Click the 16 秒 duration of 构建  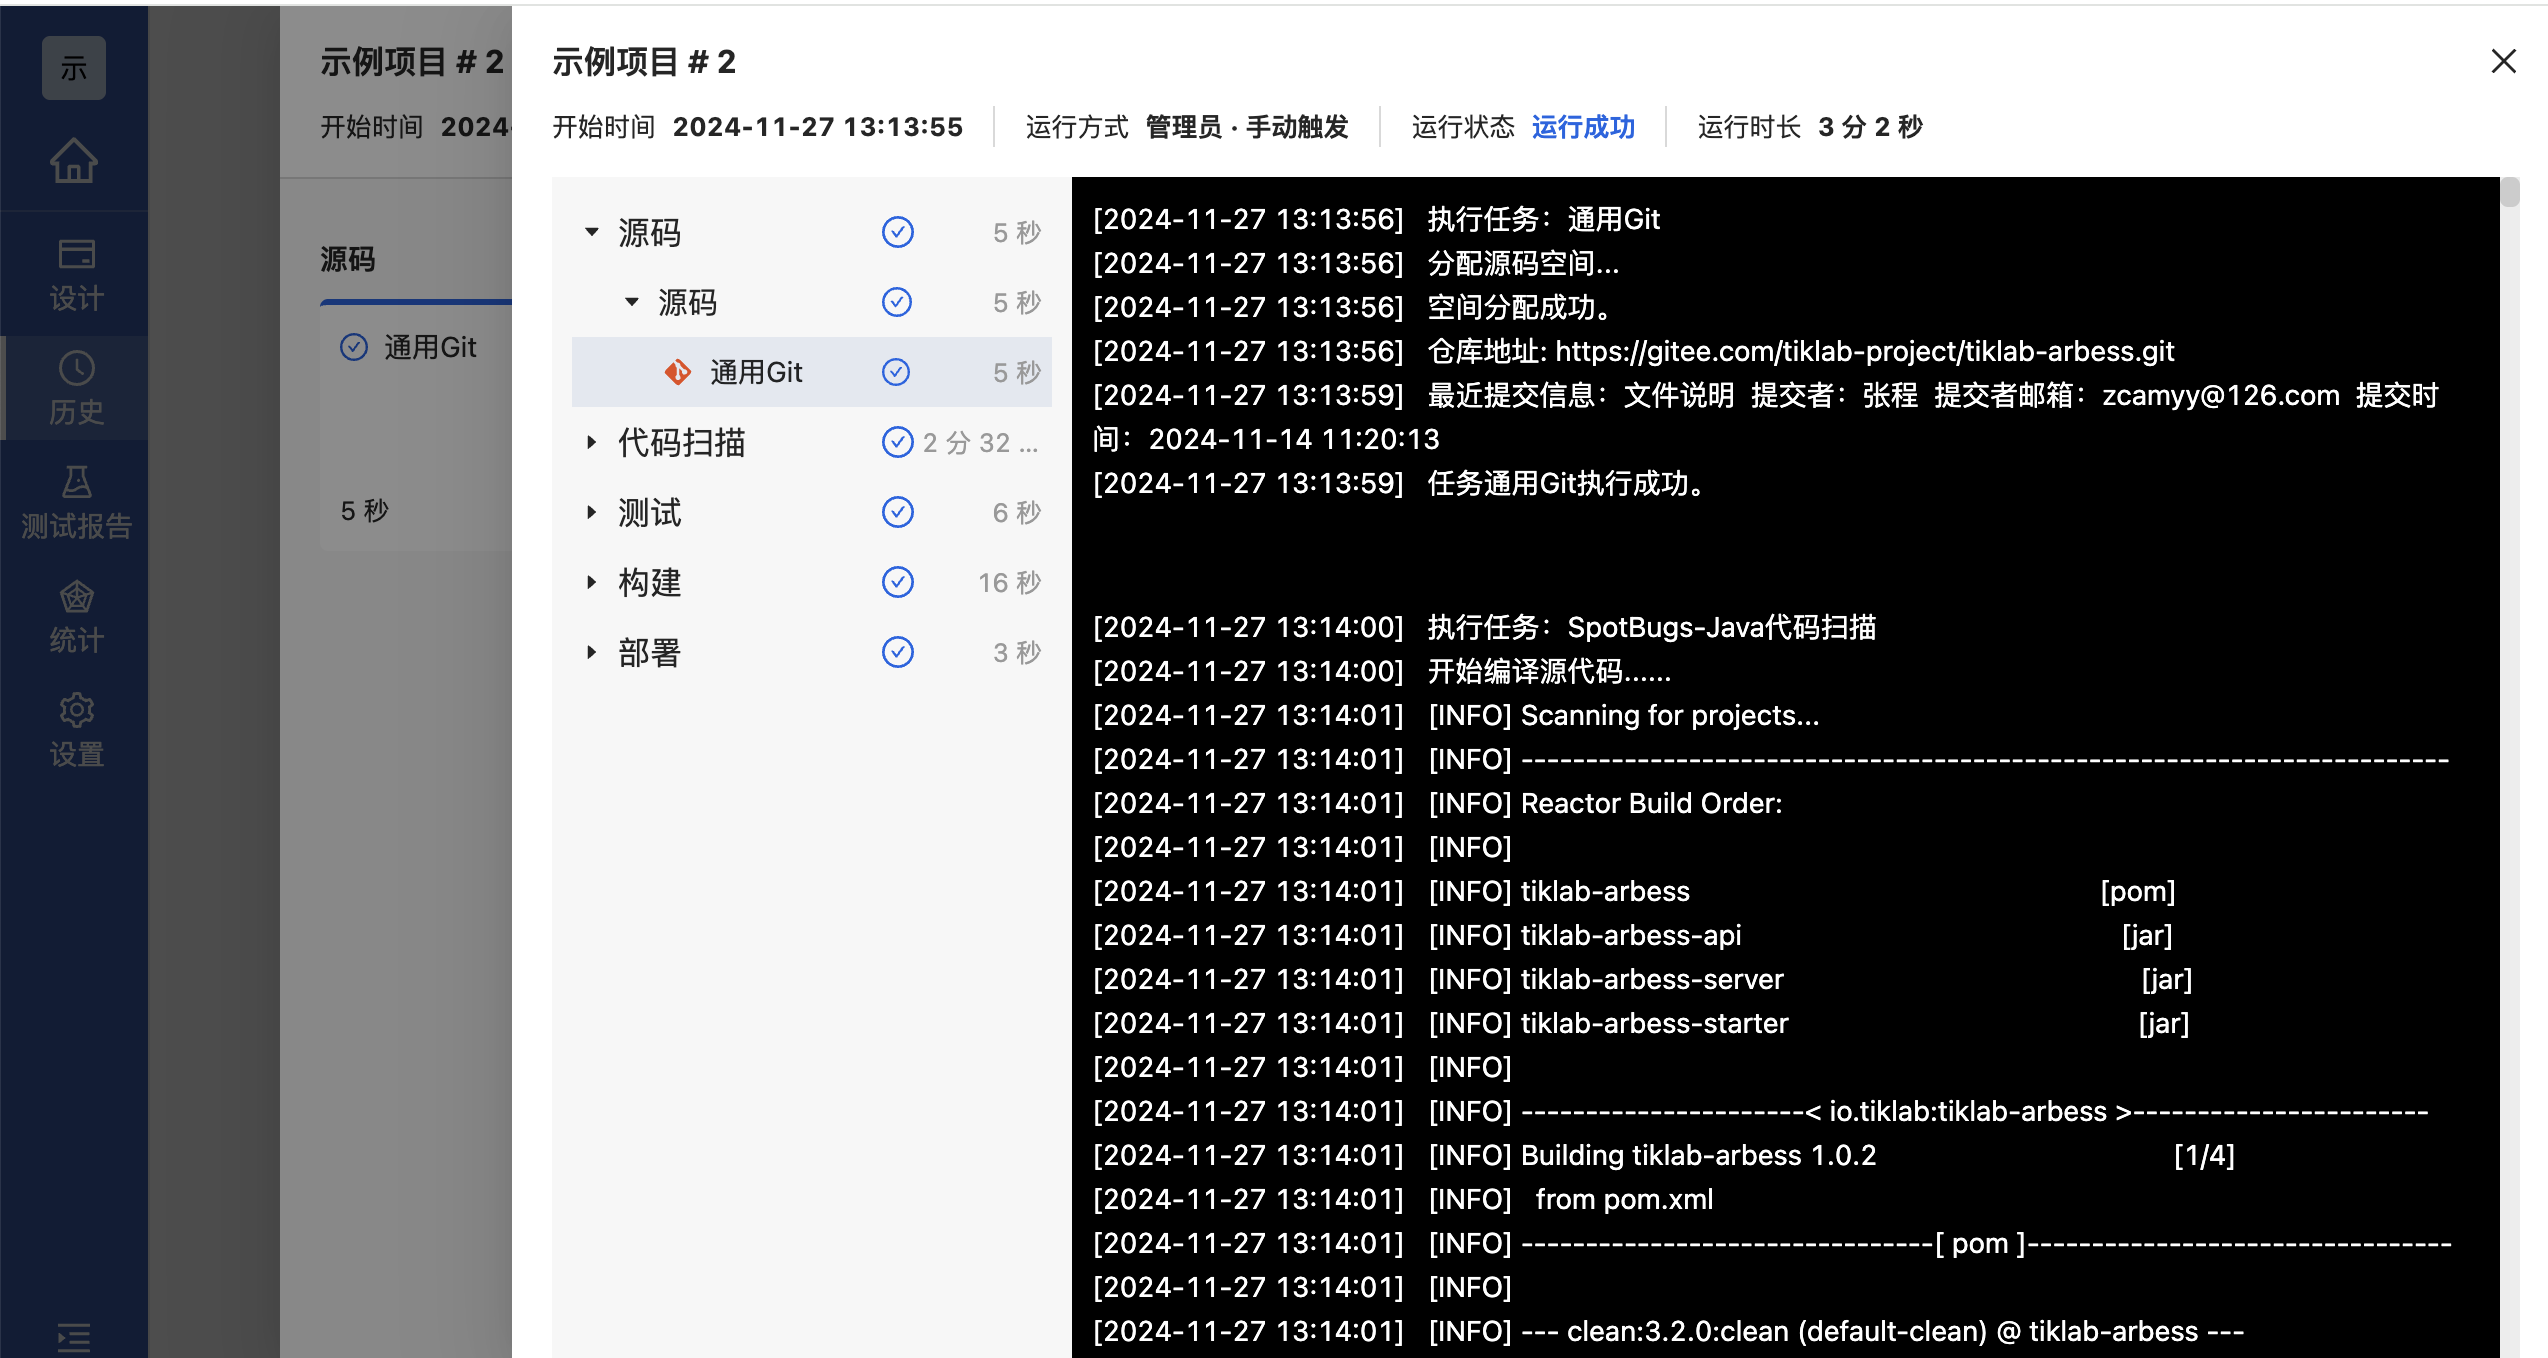1010,582
